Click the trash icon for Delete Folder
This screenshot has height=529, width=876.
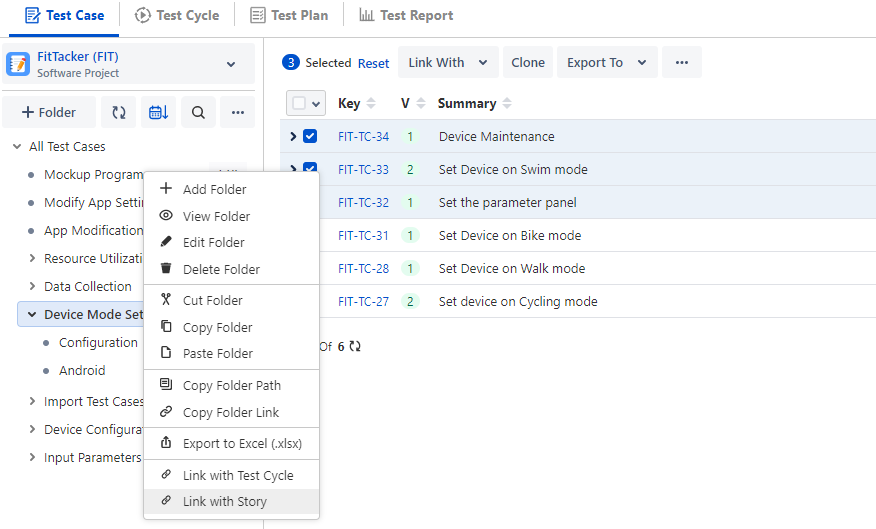tap(166, 268)
